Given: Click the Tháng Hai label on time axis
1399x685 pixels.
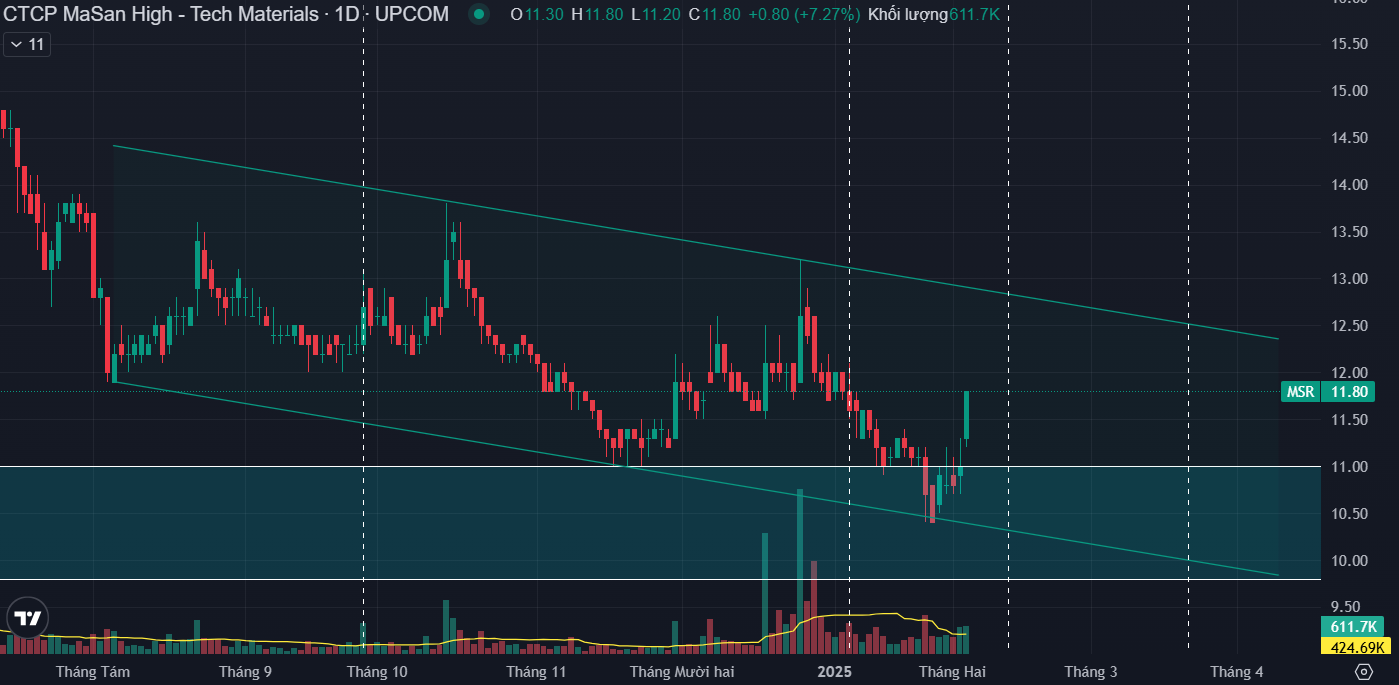Looking at the screenshot, I should click(x=952, y=672).
